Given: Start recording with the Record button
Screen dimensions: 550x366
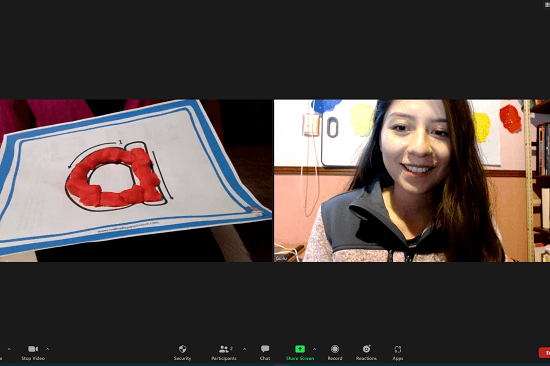Looking at the screenshot, I should (x=335, y=352).
